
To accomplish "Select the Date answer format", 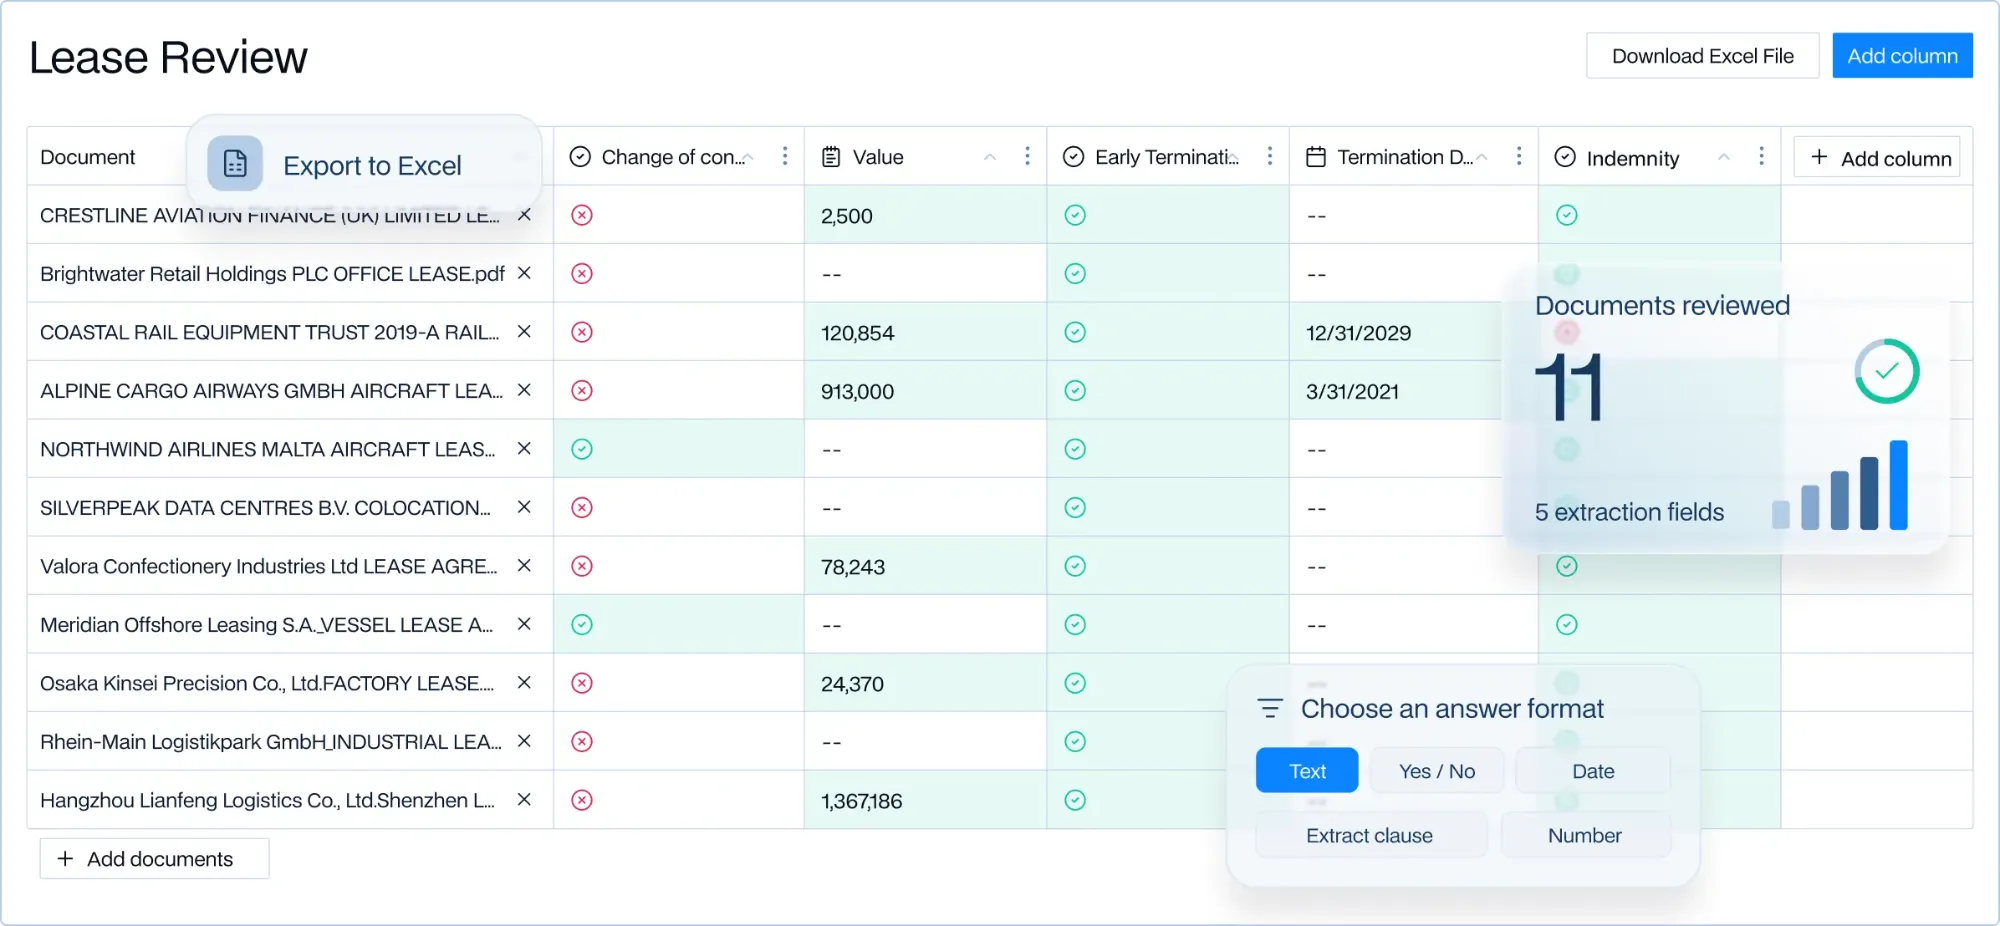I will point(1593,770).
